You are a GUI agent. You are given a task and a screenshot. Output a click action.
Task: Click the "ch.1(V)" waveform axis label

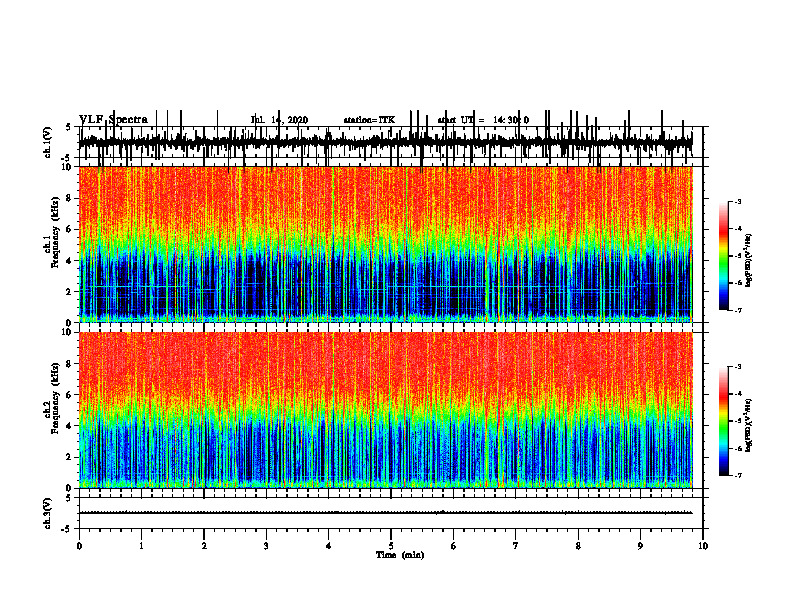click(x=48, y=142)
